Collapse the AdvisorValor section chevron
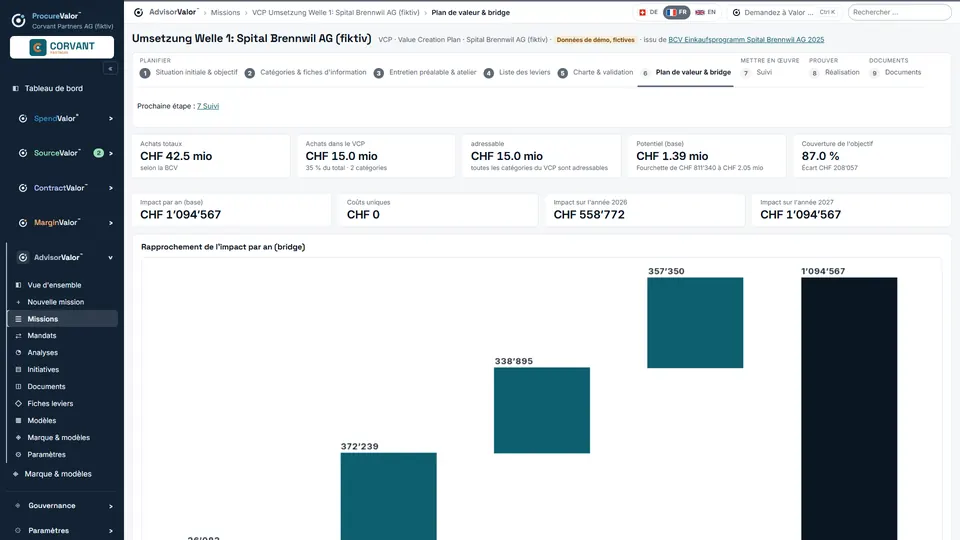The height and width of the screenshot is (540, 960). (x=111, y=258)
